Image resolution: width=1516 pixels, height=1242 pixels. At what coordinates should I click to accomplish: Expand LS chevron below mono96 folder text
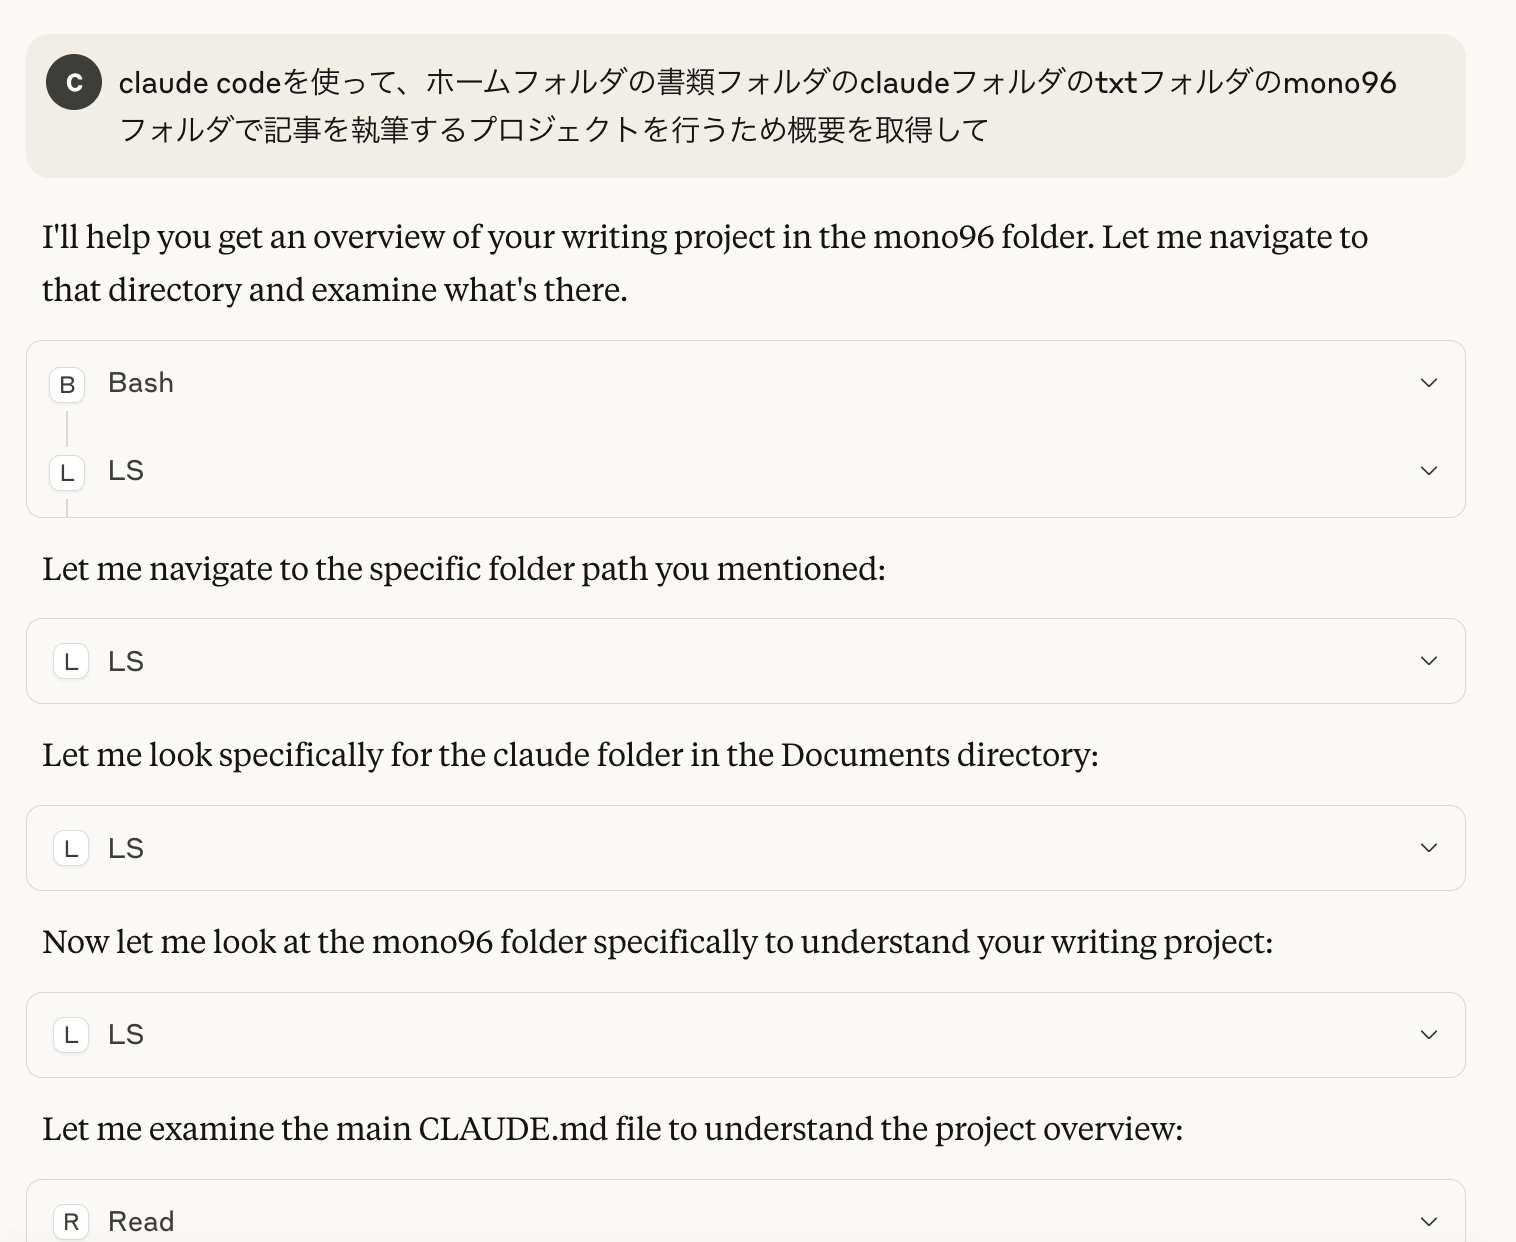1429,1035
